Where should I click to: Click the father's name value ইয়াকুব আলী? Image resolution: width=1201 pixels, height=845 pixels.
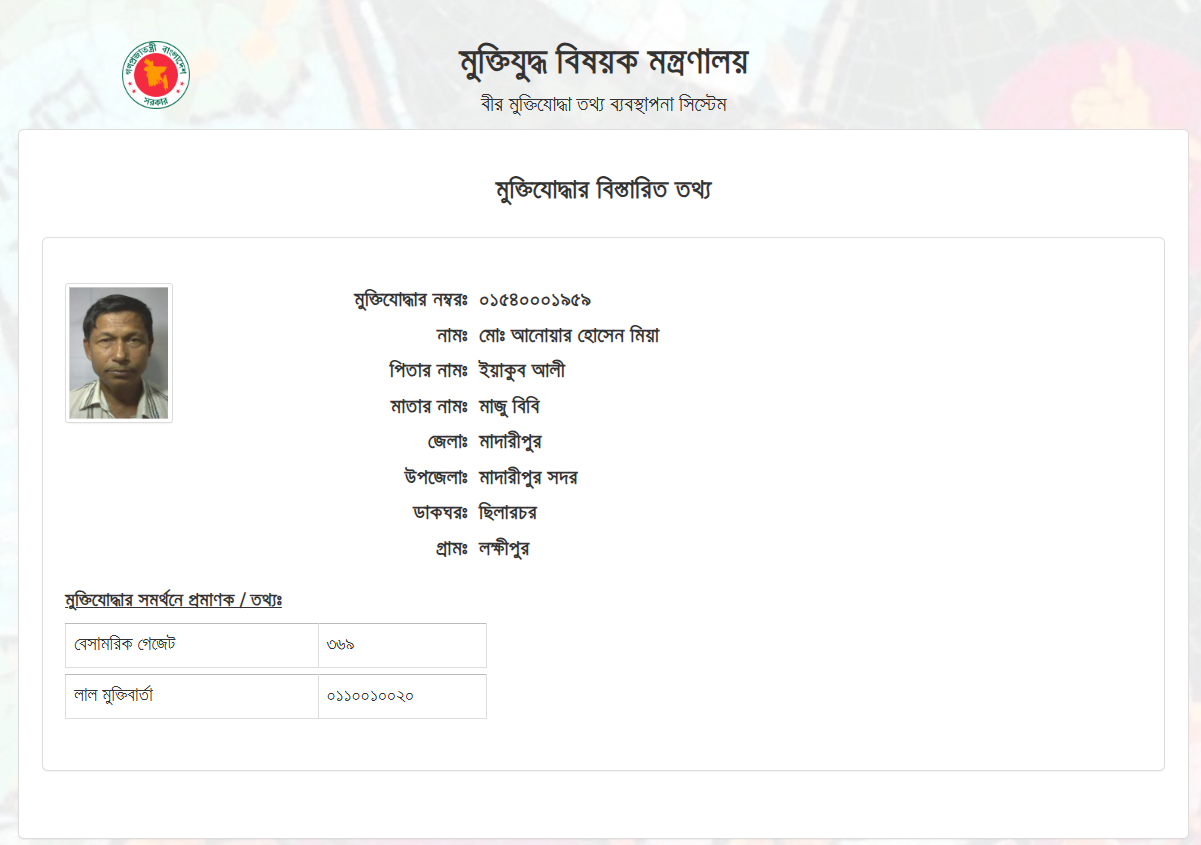point(522,371)
